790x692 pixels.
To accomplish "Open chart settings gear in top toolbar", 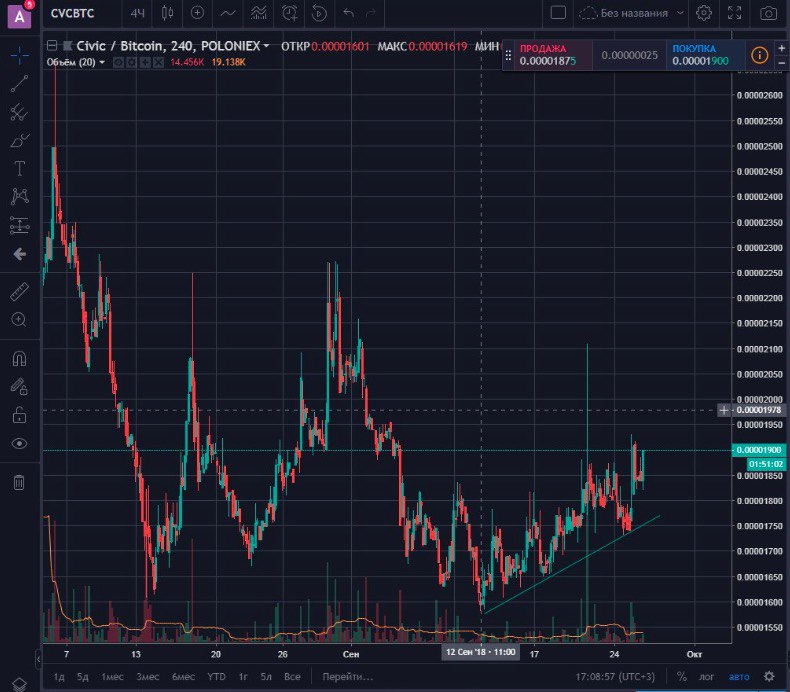I will (x=704, y=13).
